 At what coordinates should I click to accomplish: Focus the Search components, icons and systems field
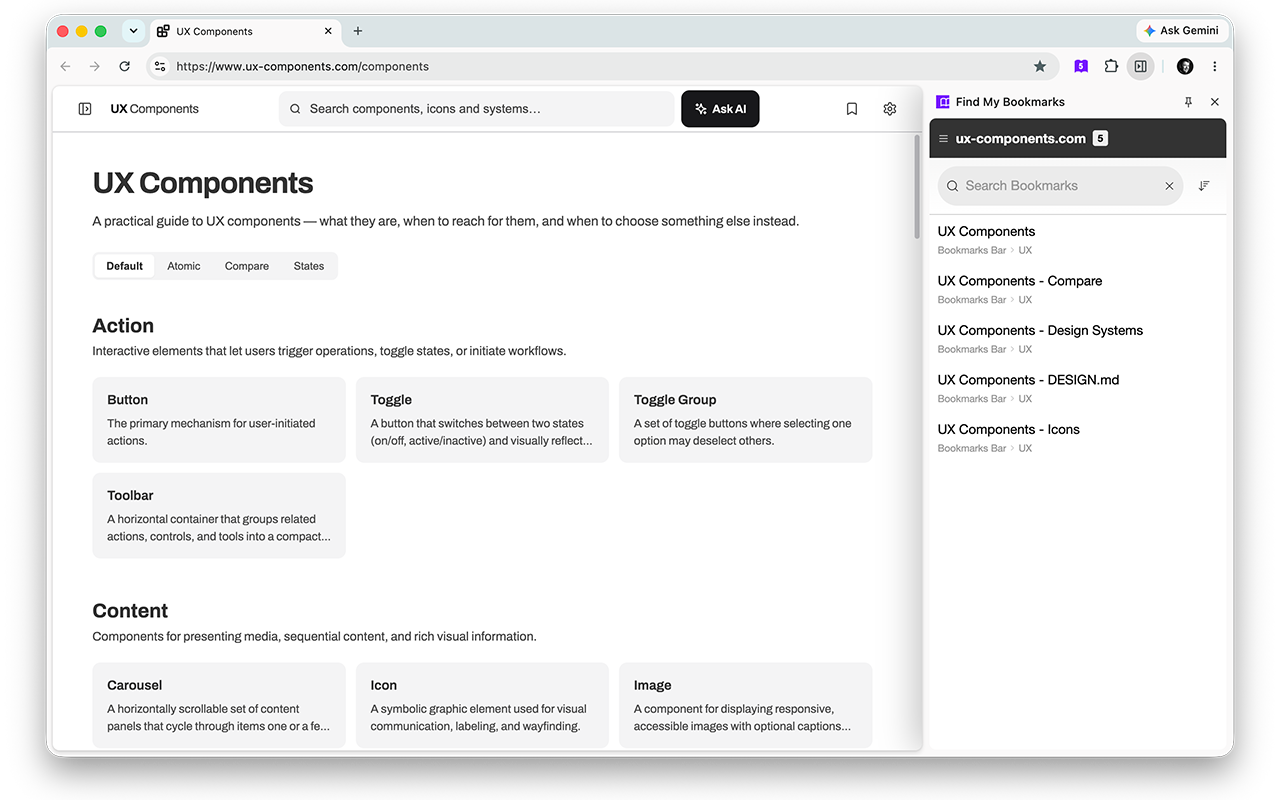coord(477,109)
